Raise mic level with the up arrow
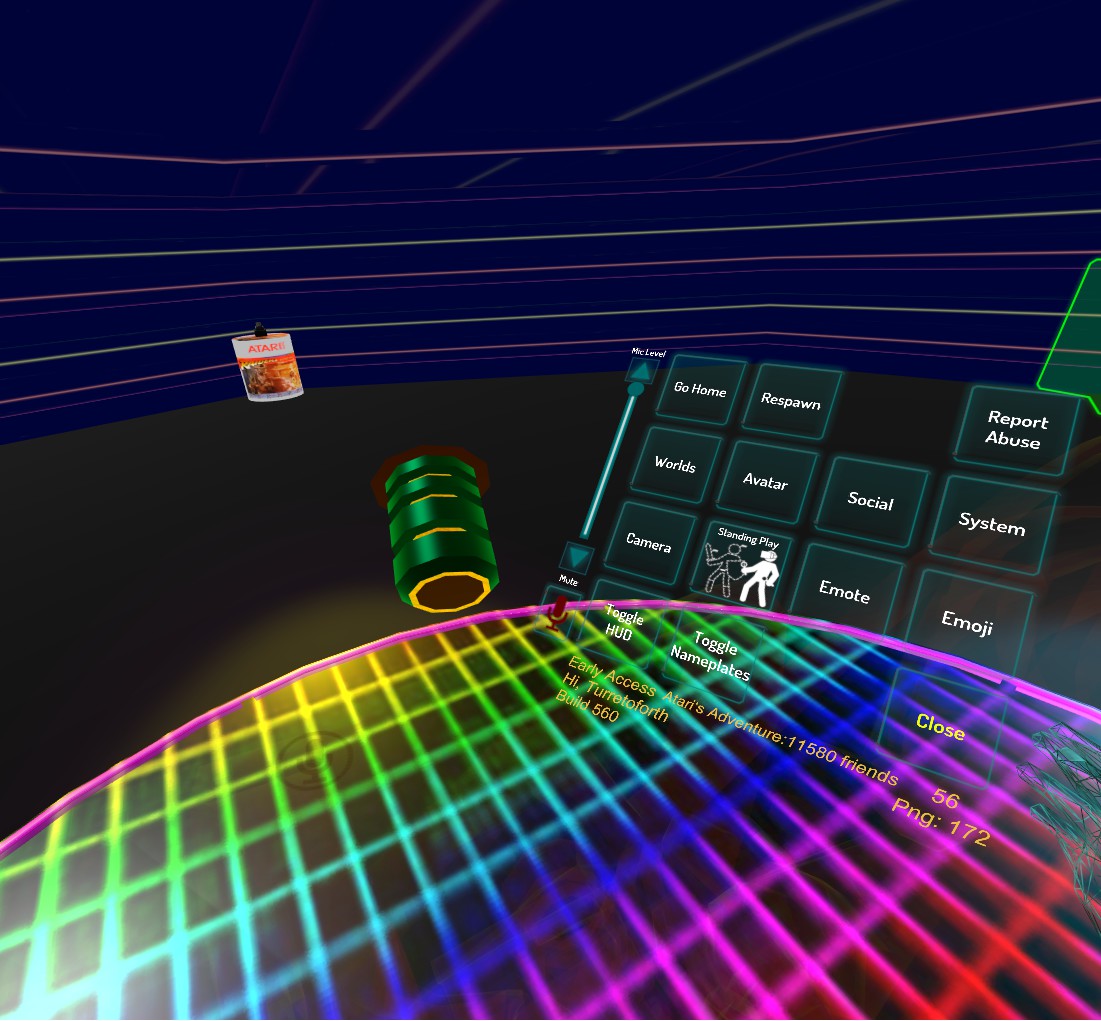 pyautogui.click(x=642, y=369)
